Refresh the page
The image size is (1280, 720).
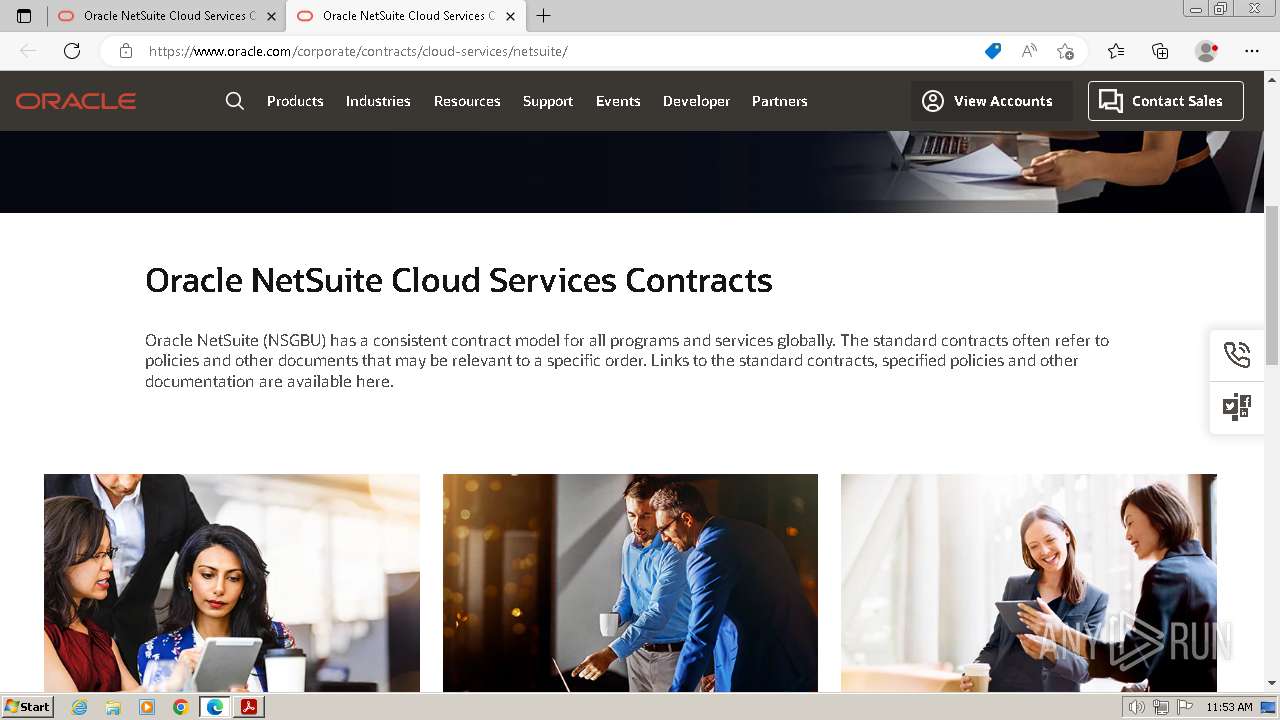click(x=72, y=51)
